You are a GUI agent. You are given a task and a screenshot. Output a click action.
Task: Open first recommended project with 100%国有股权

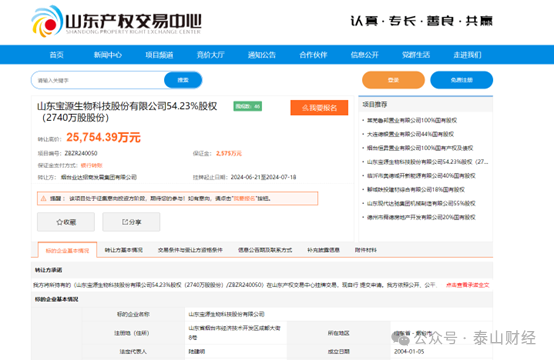click(x=412, y=120)
